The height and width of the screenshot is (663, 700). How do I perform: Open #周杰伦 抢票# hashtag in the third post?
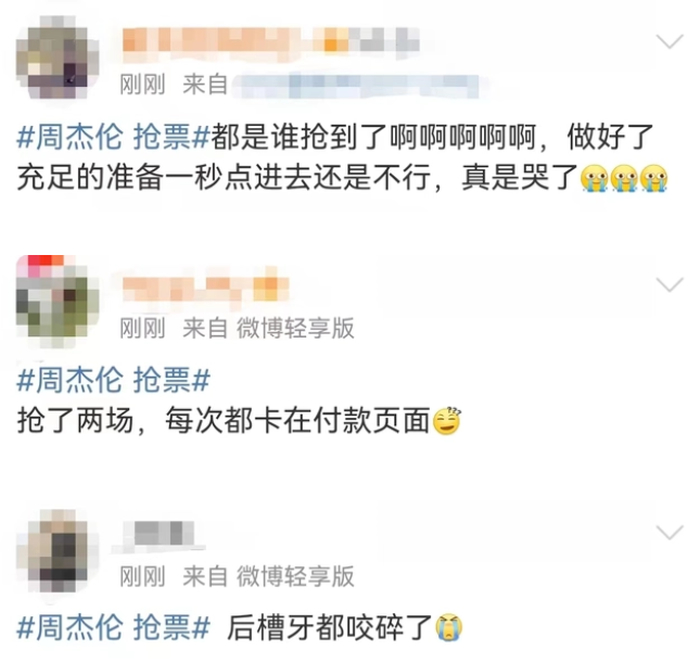coord(113,627)
